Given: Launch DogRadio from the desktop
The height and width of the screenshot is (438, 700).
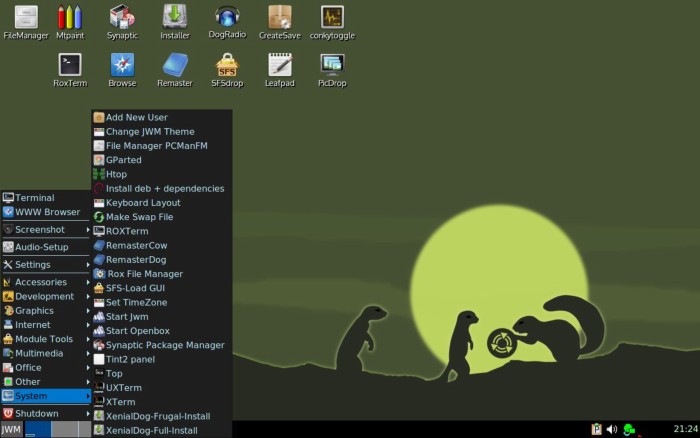Looking at the screenshot, I should (x=227, y=22).
